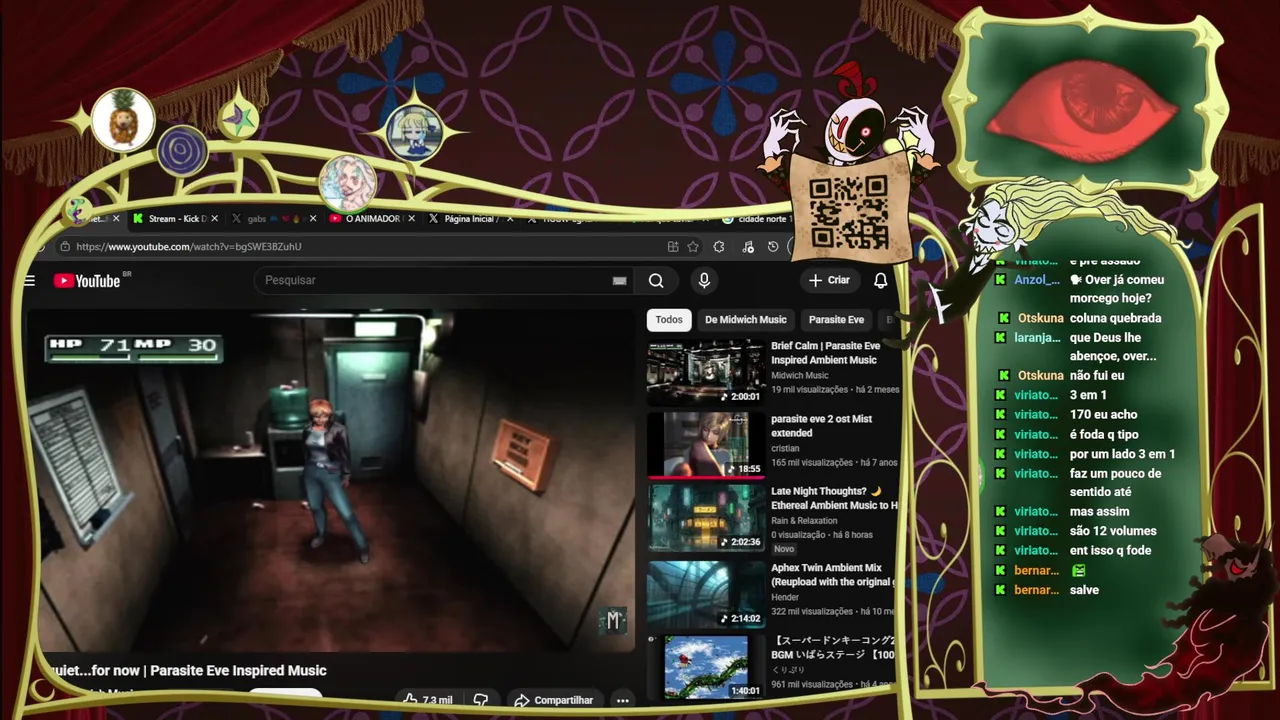The image size is (1280, 720).
Task: Go to YouTube home via logo
Action: pyautogui.click(x=87, y=281)
